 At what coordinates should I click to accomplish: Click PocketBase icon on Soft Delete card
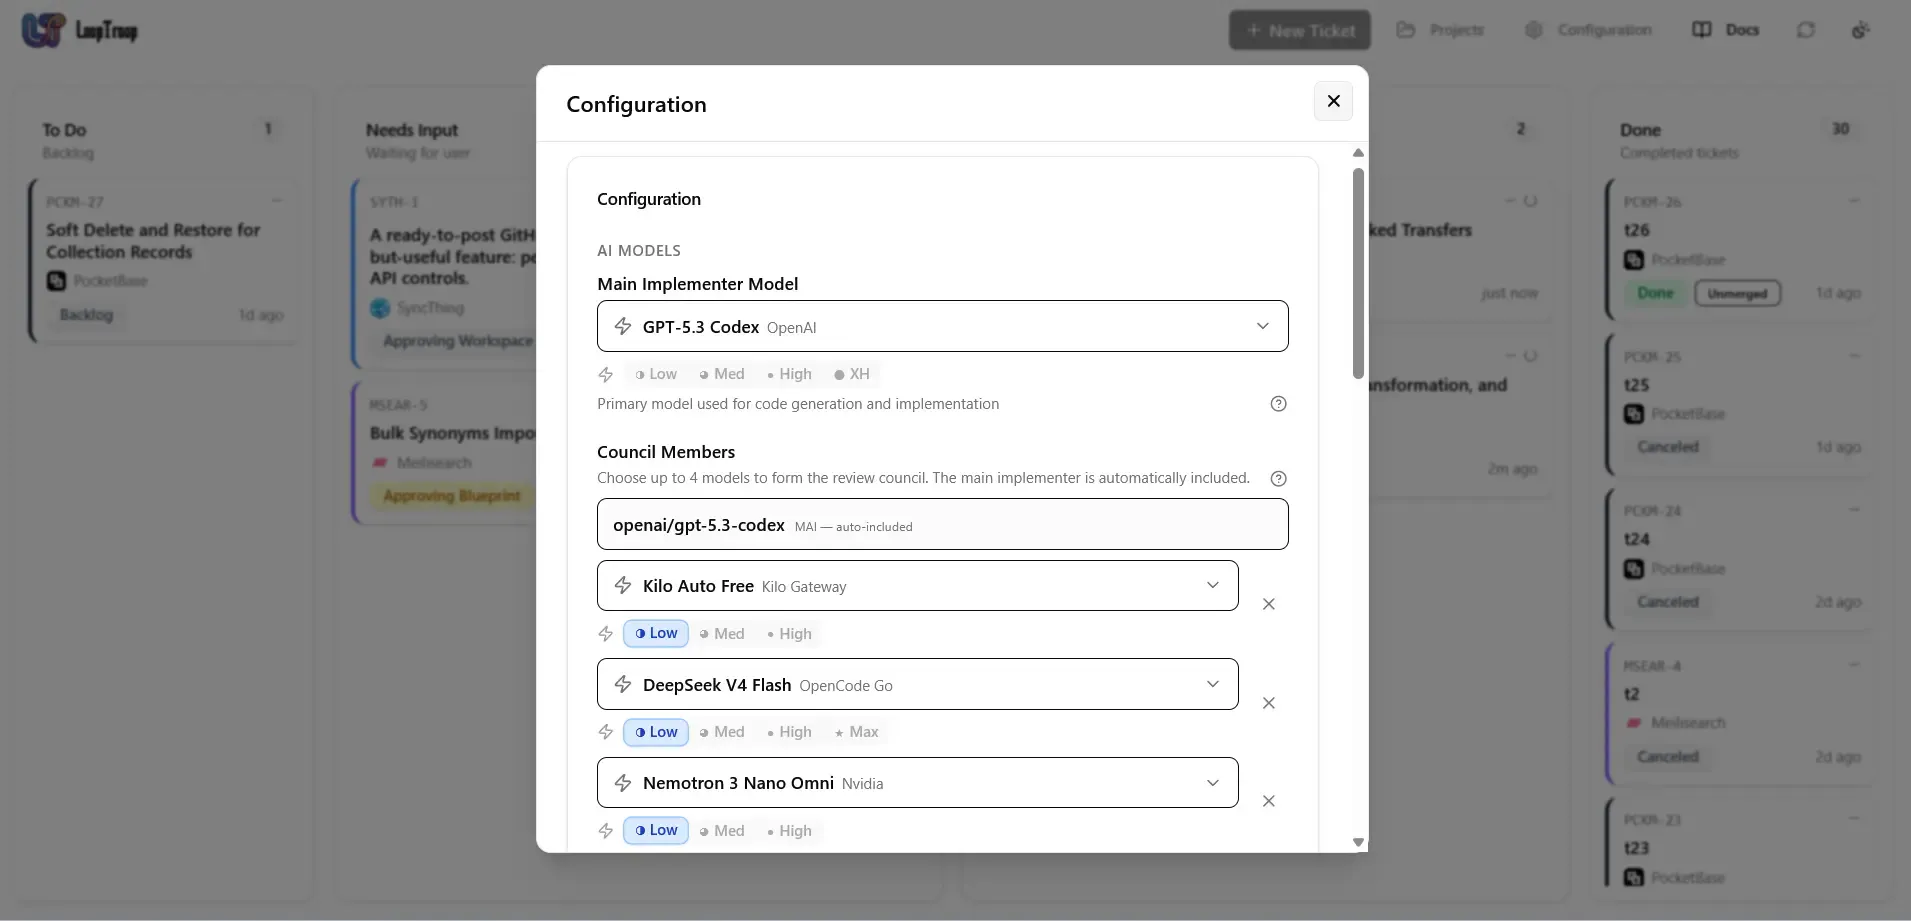[56, 281]
